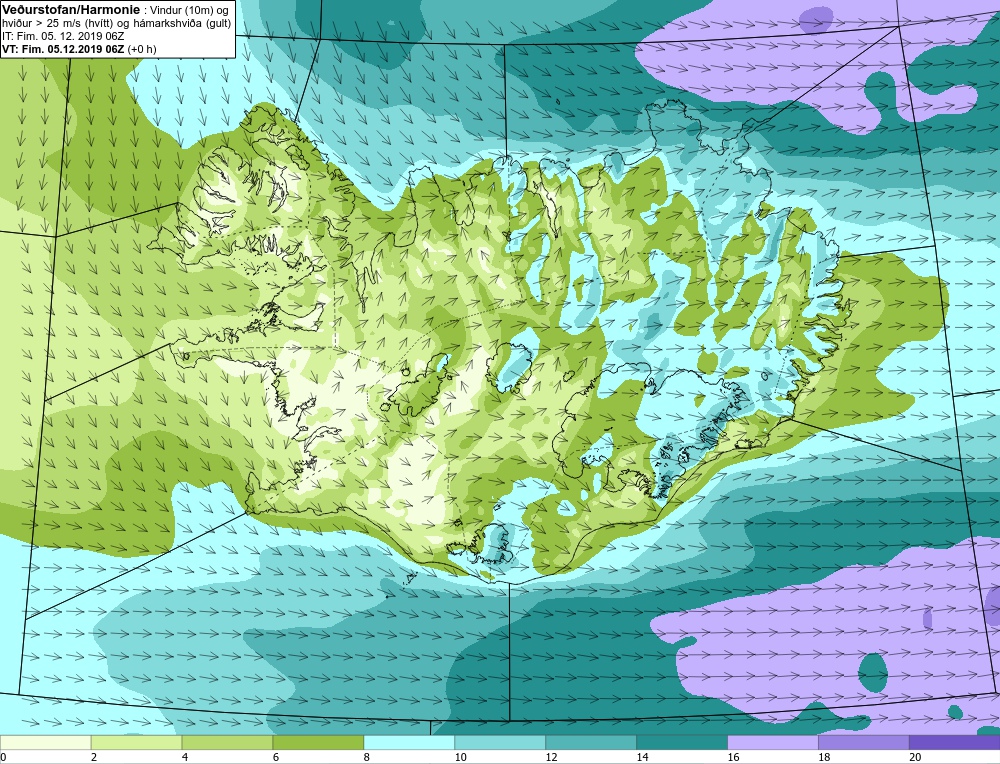Click the legend tick label '0'
This screenshot has height=764, width=1000.
[4, 757]
